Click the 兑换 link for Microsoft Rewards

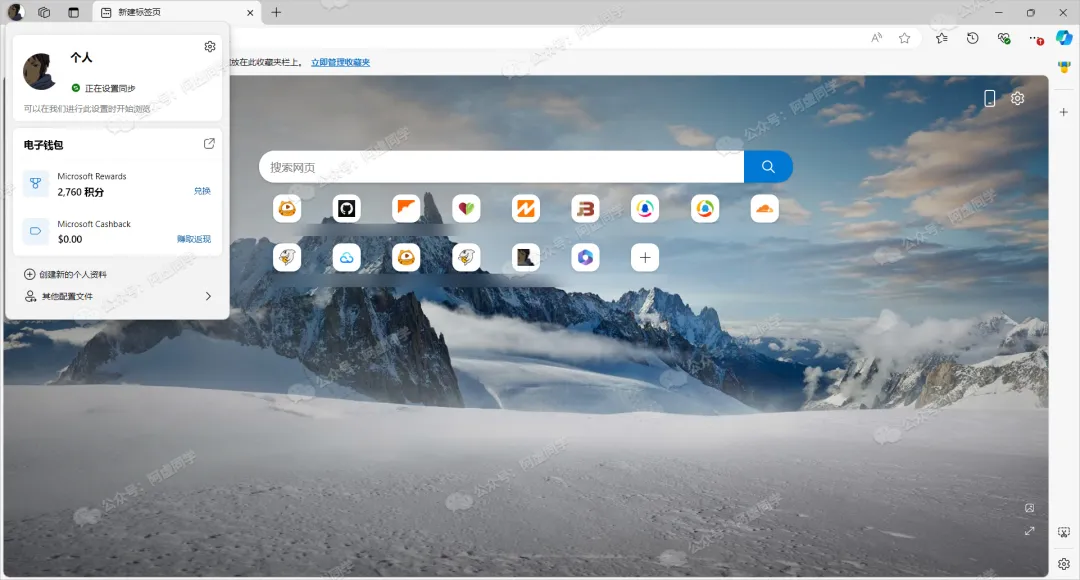202,191
